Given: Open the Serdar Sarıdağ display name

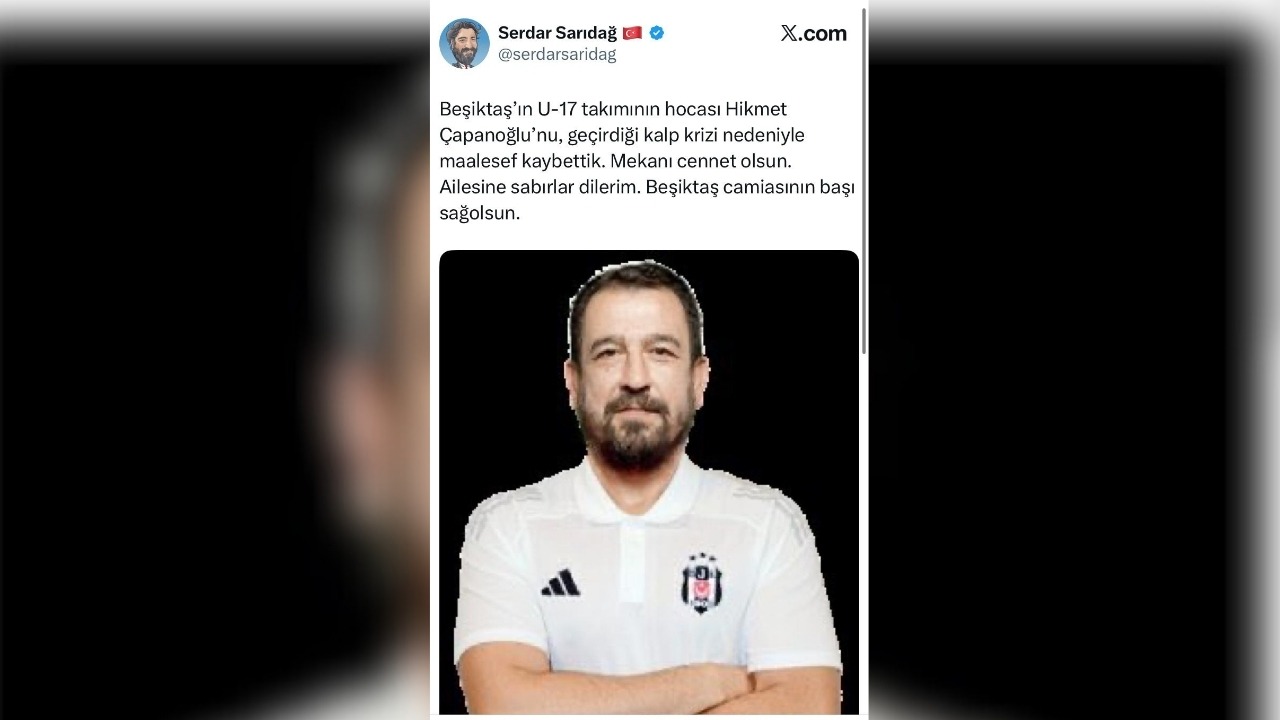Looking at the screenshot, I should [x=557, y=33].
